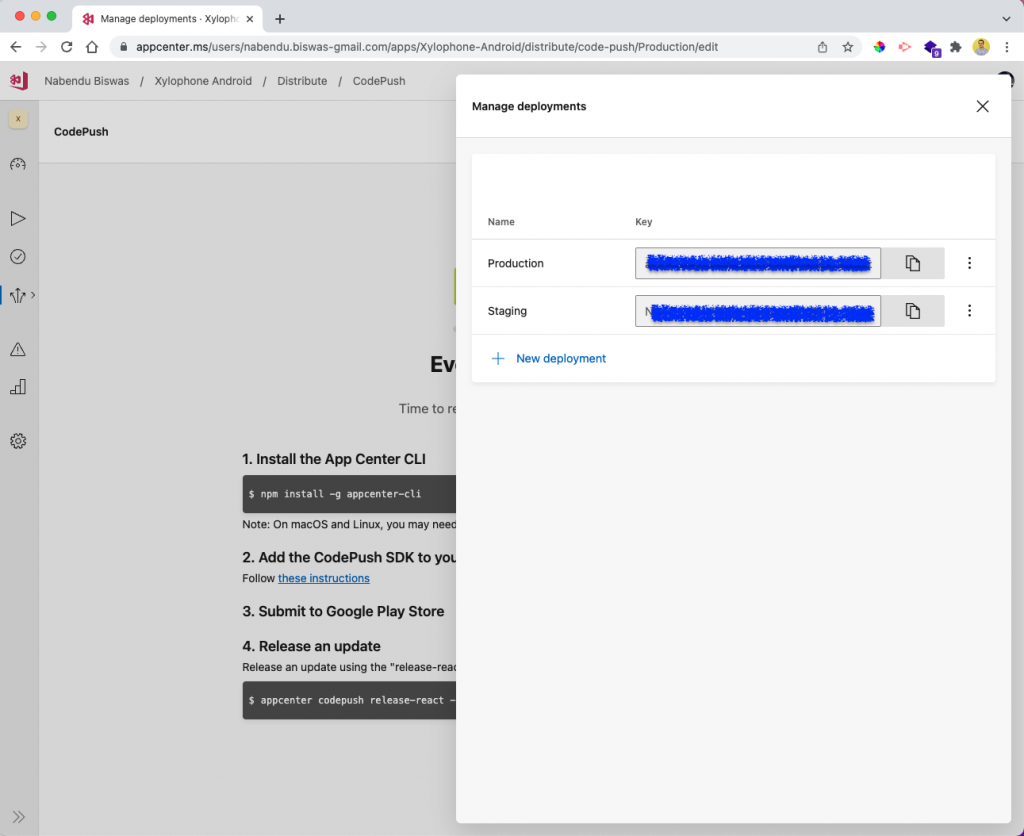This screenshot has height=836, width=1024.
Task: Go back in browser history
Action: point(16,47)
